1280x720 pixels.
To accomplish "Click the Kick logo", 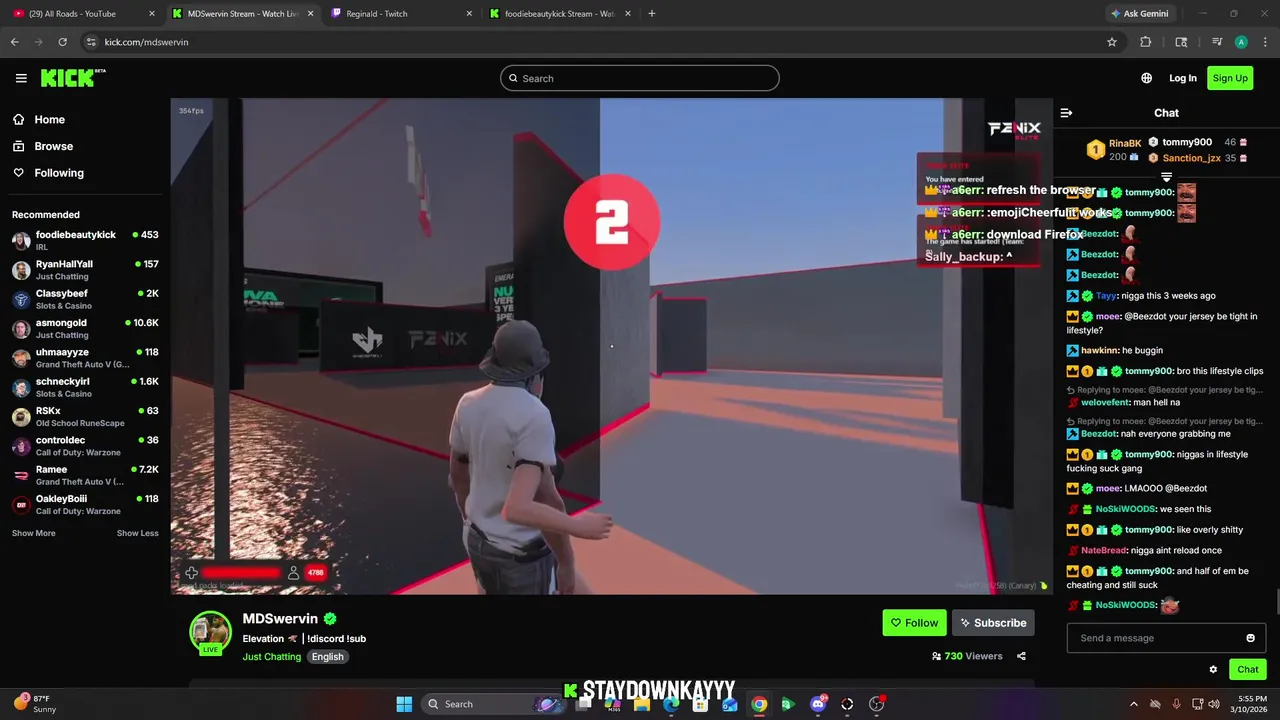I will point(73,78).
